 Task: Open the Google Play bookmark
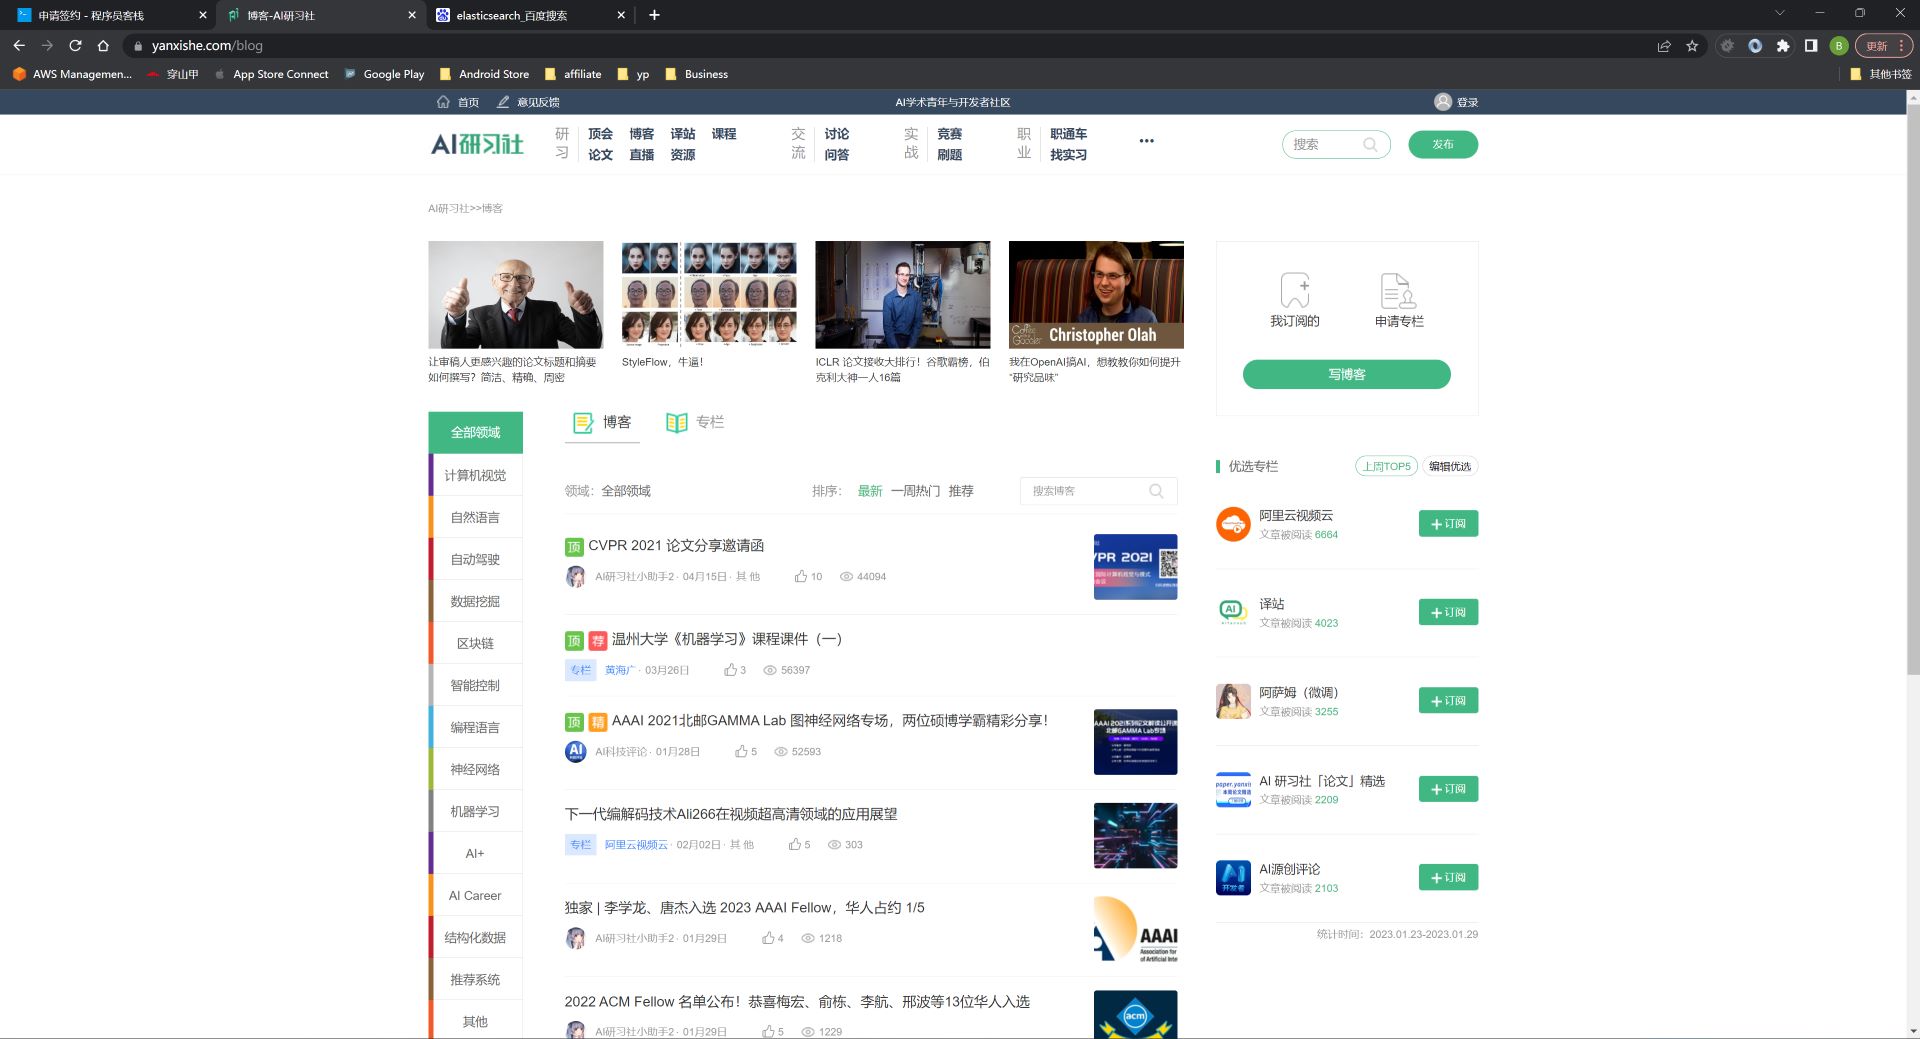(384, 74)
